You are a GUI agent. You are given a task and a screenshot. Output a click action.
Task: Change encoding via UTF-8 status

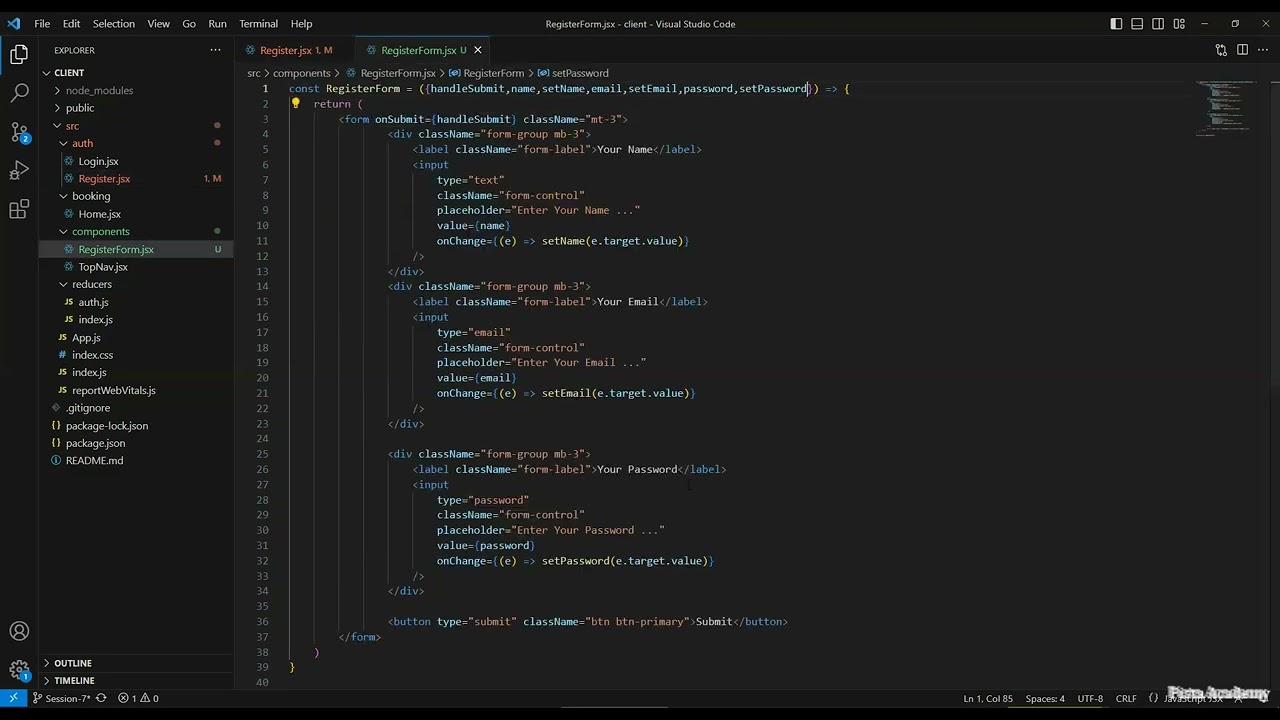(1090, 698)
